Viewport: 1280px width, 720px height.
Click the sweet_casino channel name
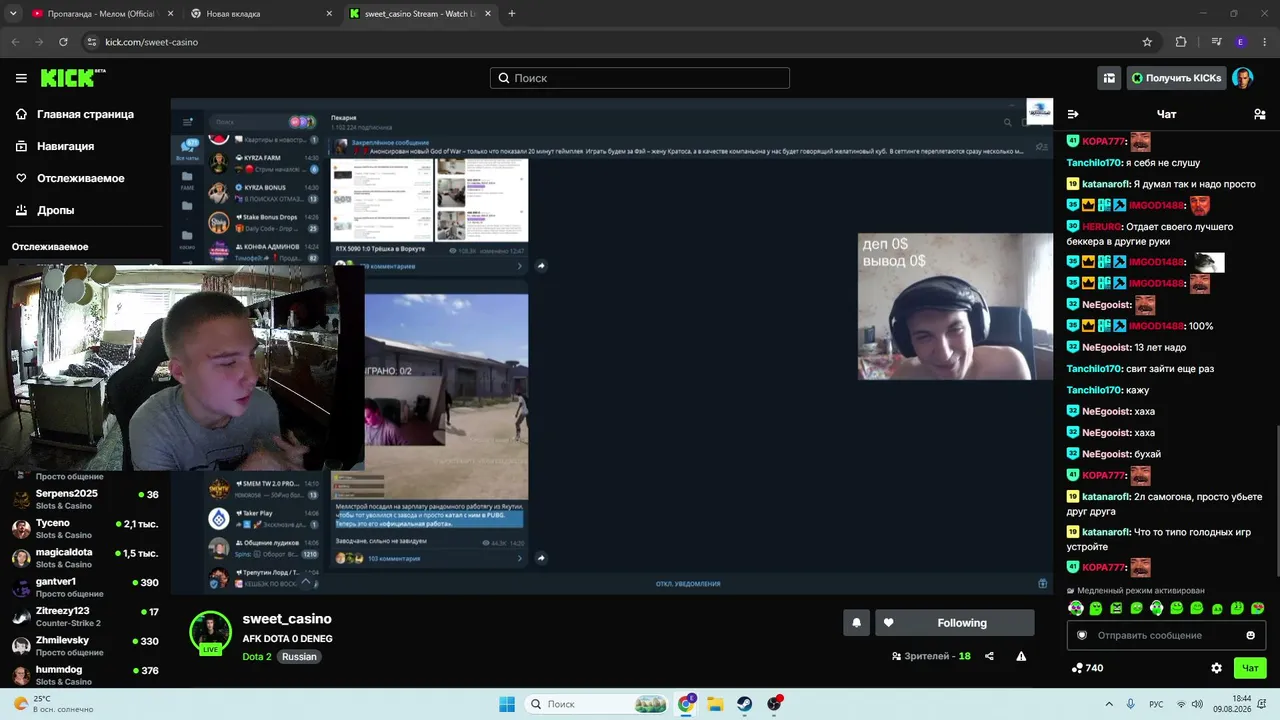point(287,619)
